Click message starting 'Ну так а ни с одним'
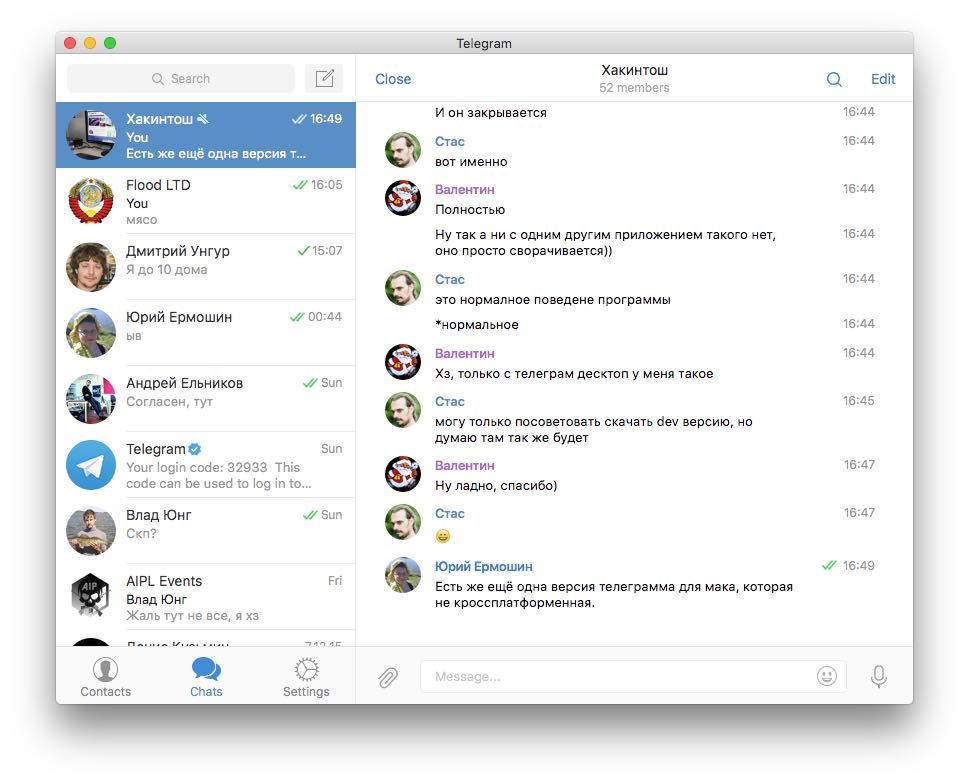Image resolution: width=969 pixels, height=784 pixels. pos(605,243)
